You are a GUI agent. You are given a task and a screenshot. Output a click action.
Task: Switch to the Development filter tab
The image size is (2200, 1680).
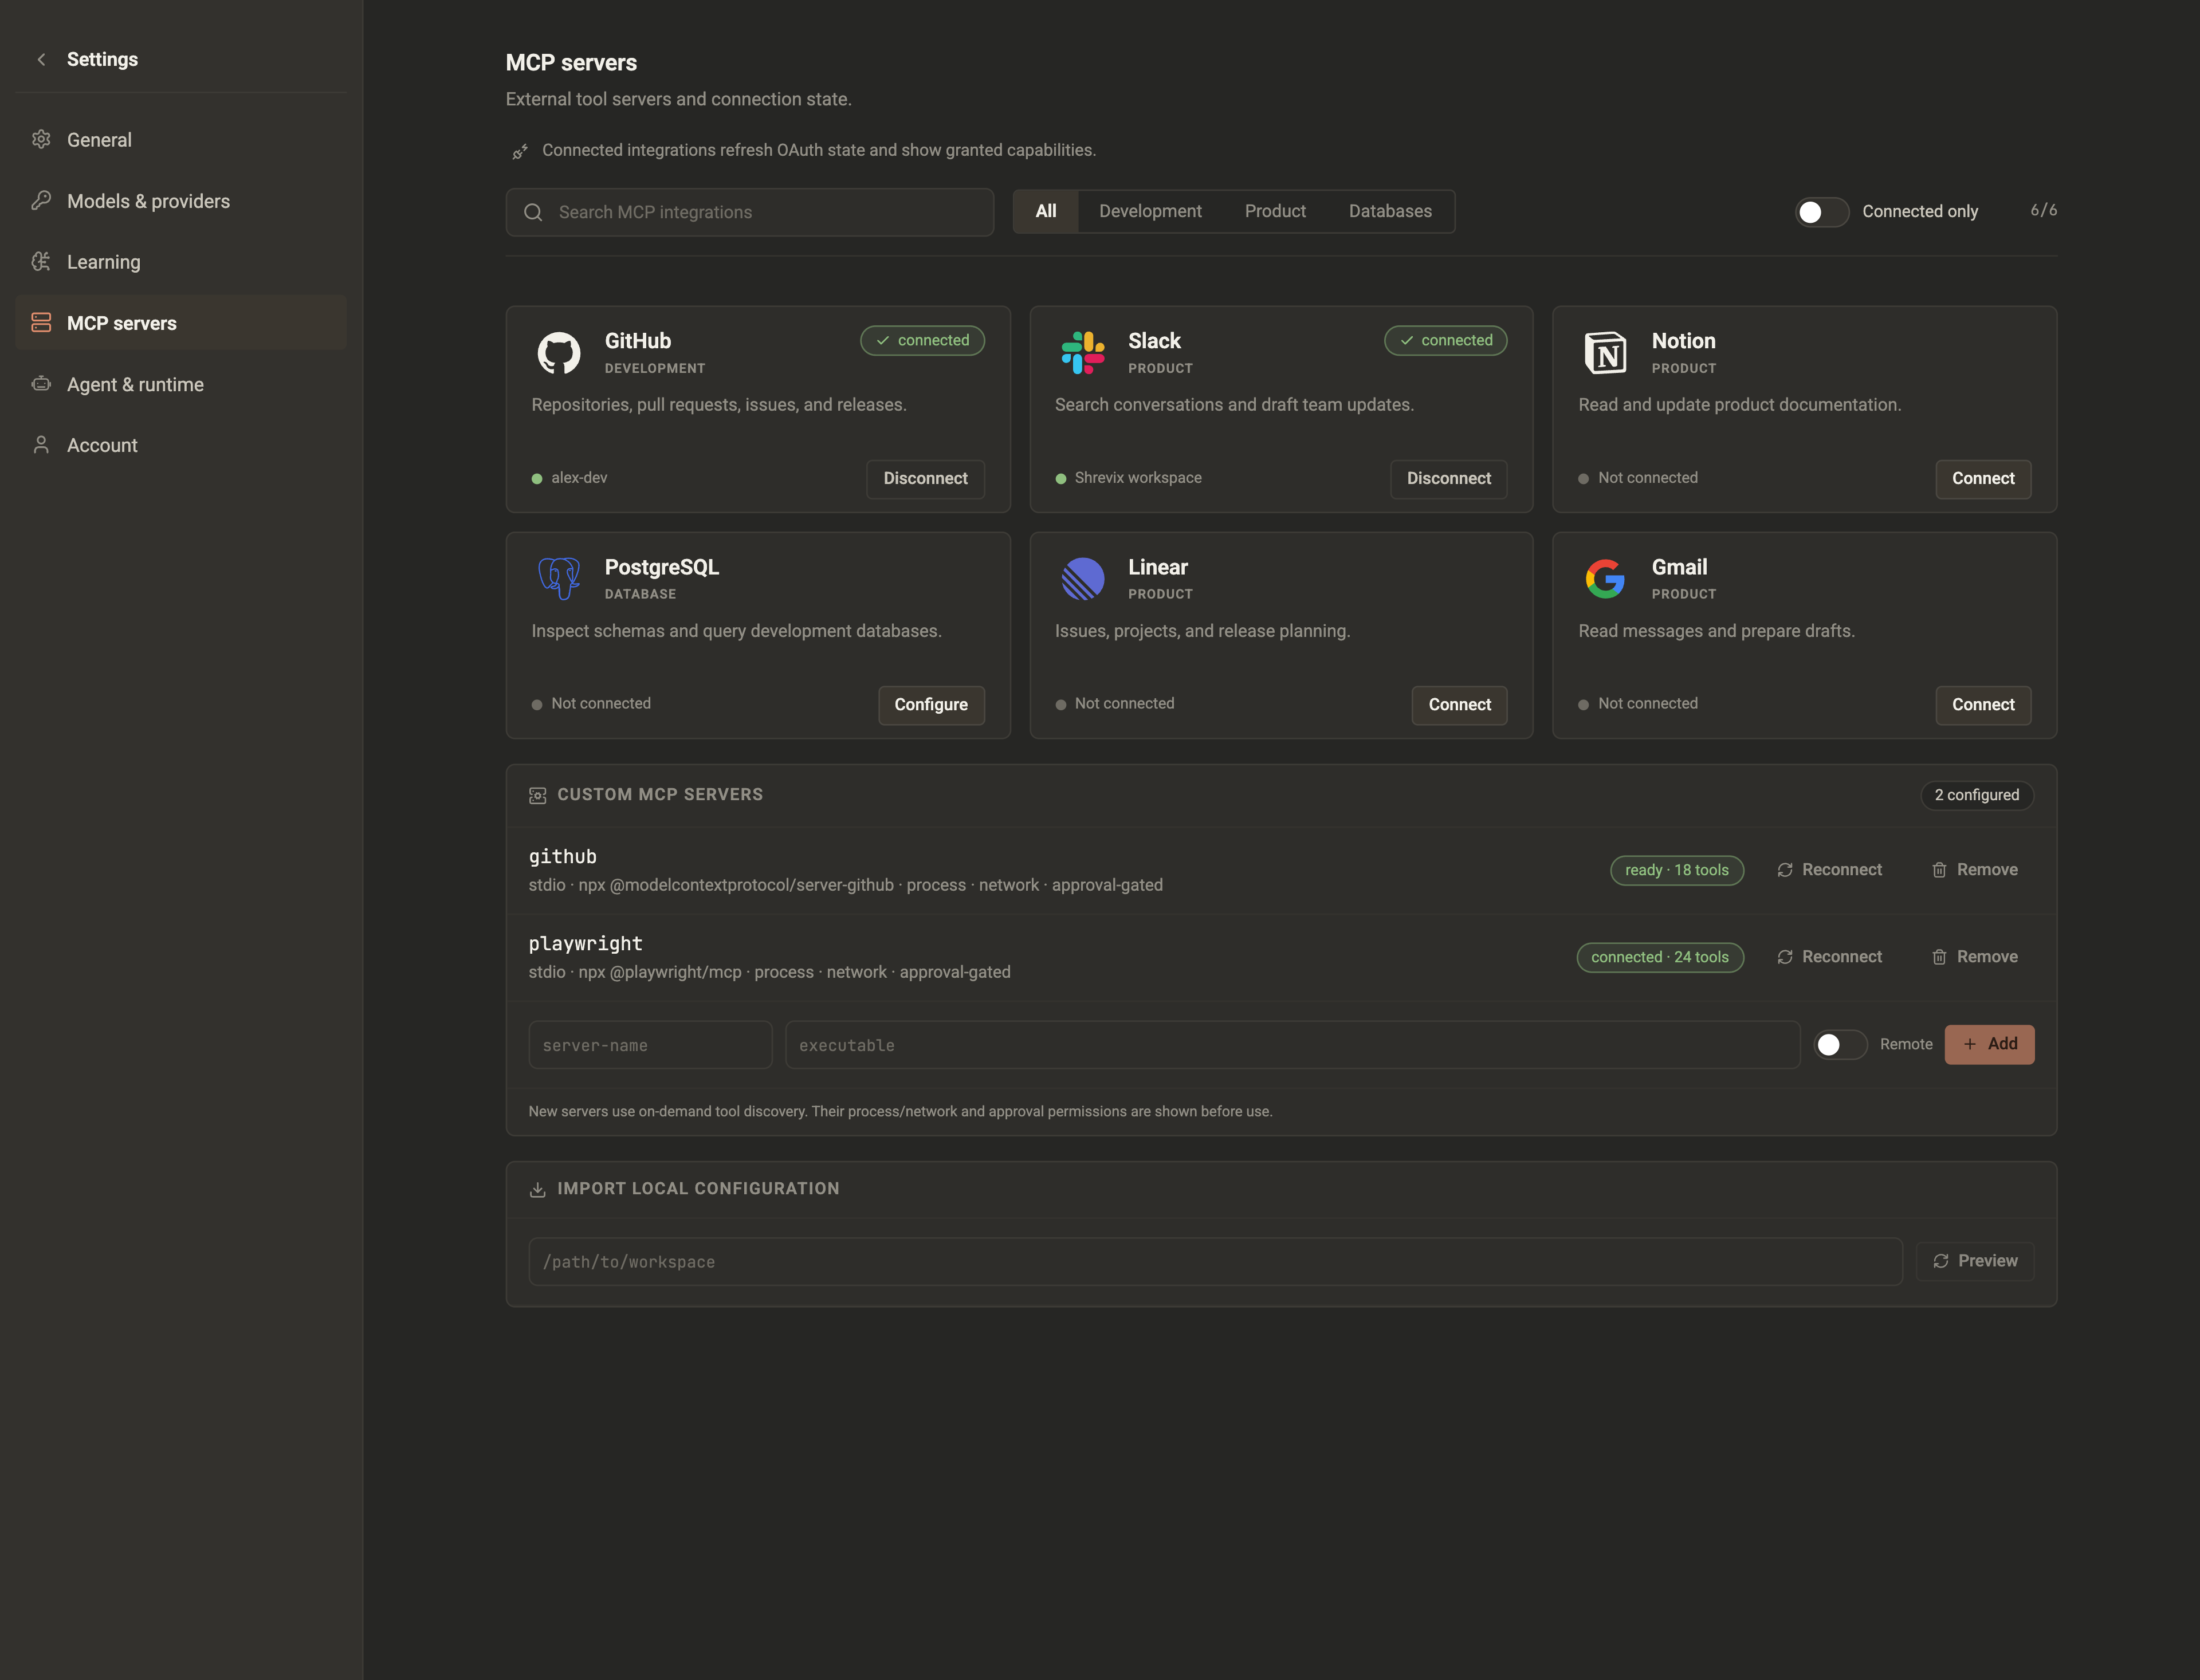[1150, 212]
